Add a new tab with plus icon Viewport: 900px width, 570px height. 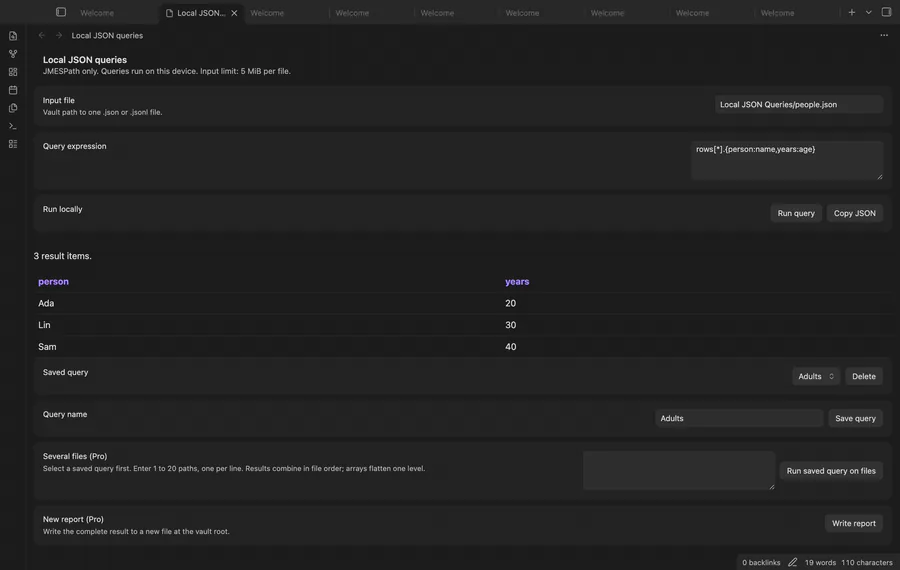click(852, 12)
